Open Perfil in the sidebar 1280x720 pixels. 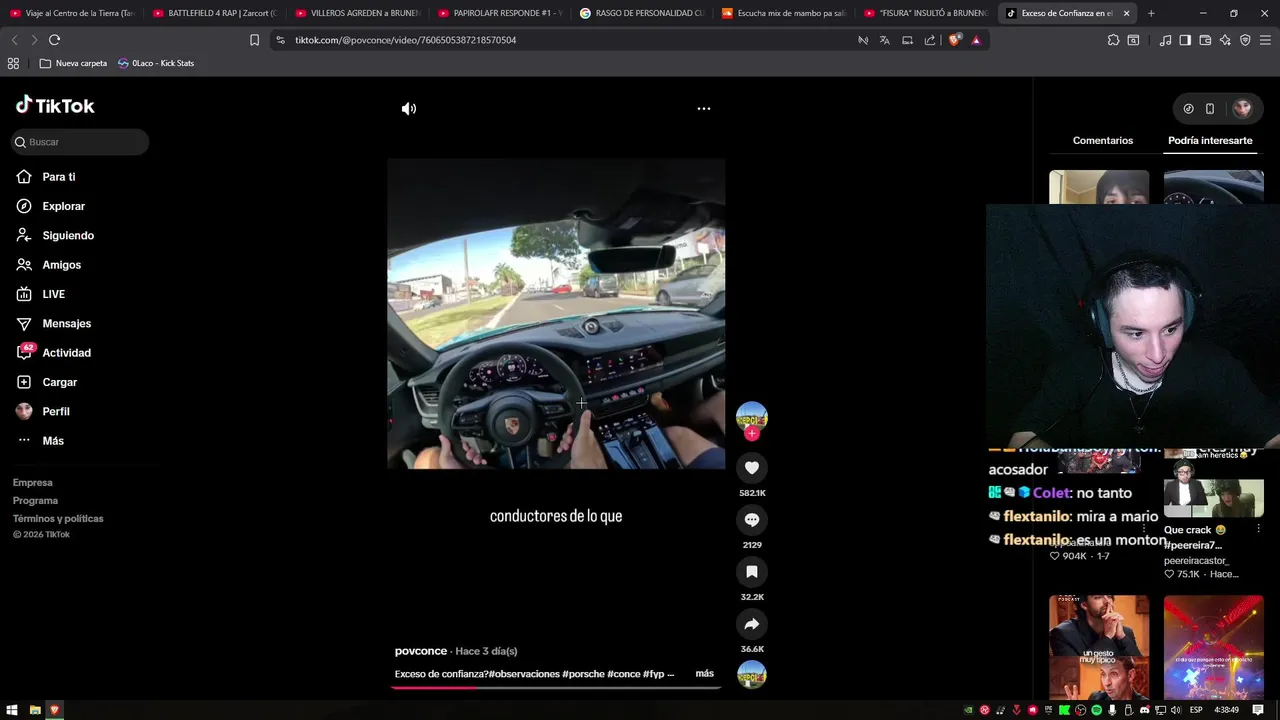click(x=56, y=412)
